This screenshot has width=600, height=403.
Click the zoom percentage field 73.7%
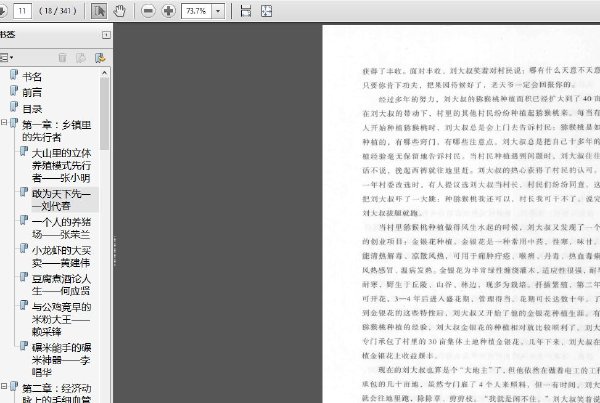[x=197, y=11]
